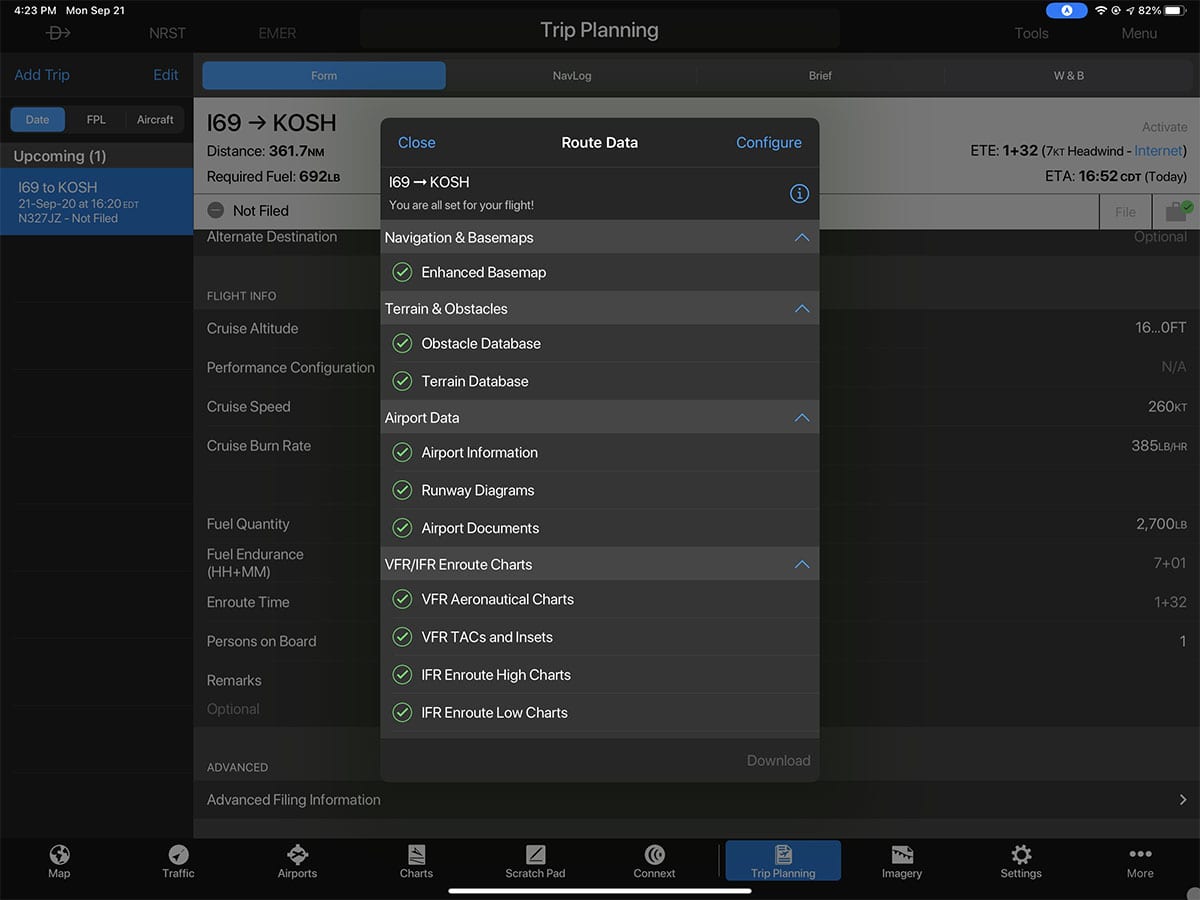Tap the Direct-To icon in top bar
The width and height of the screenshot is (1200, 900).
tap(58, 33)
